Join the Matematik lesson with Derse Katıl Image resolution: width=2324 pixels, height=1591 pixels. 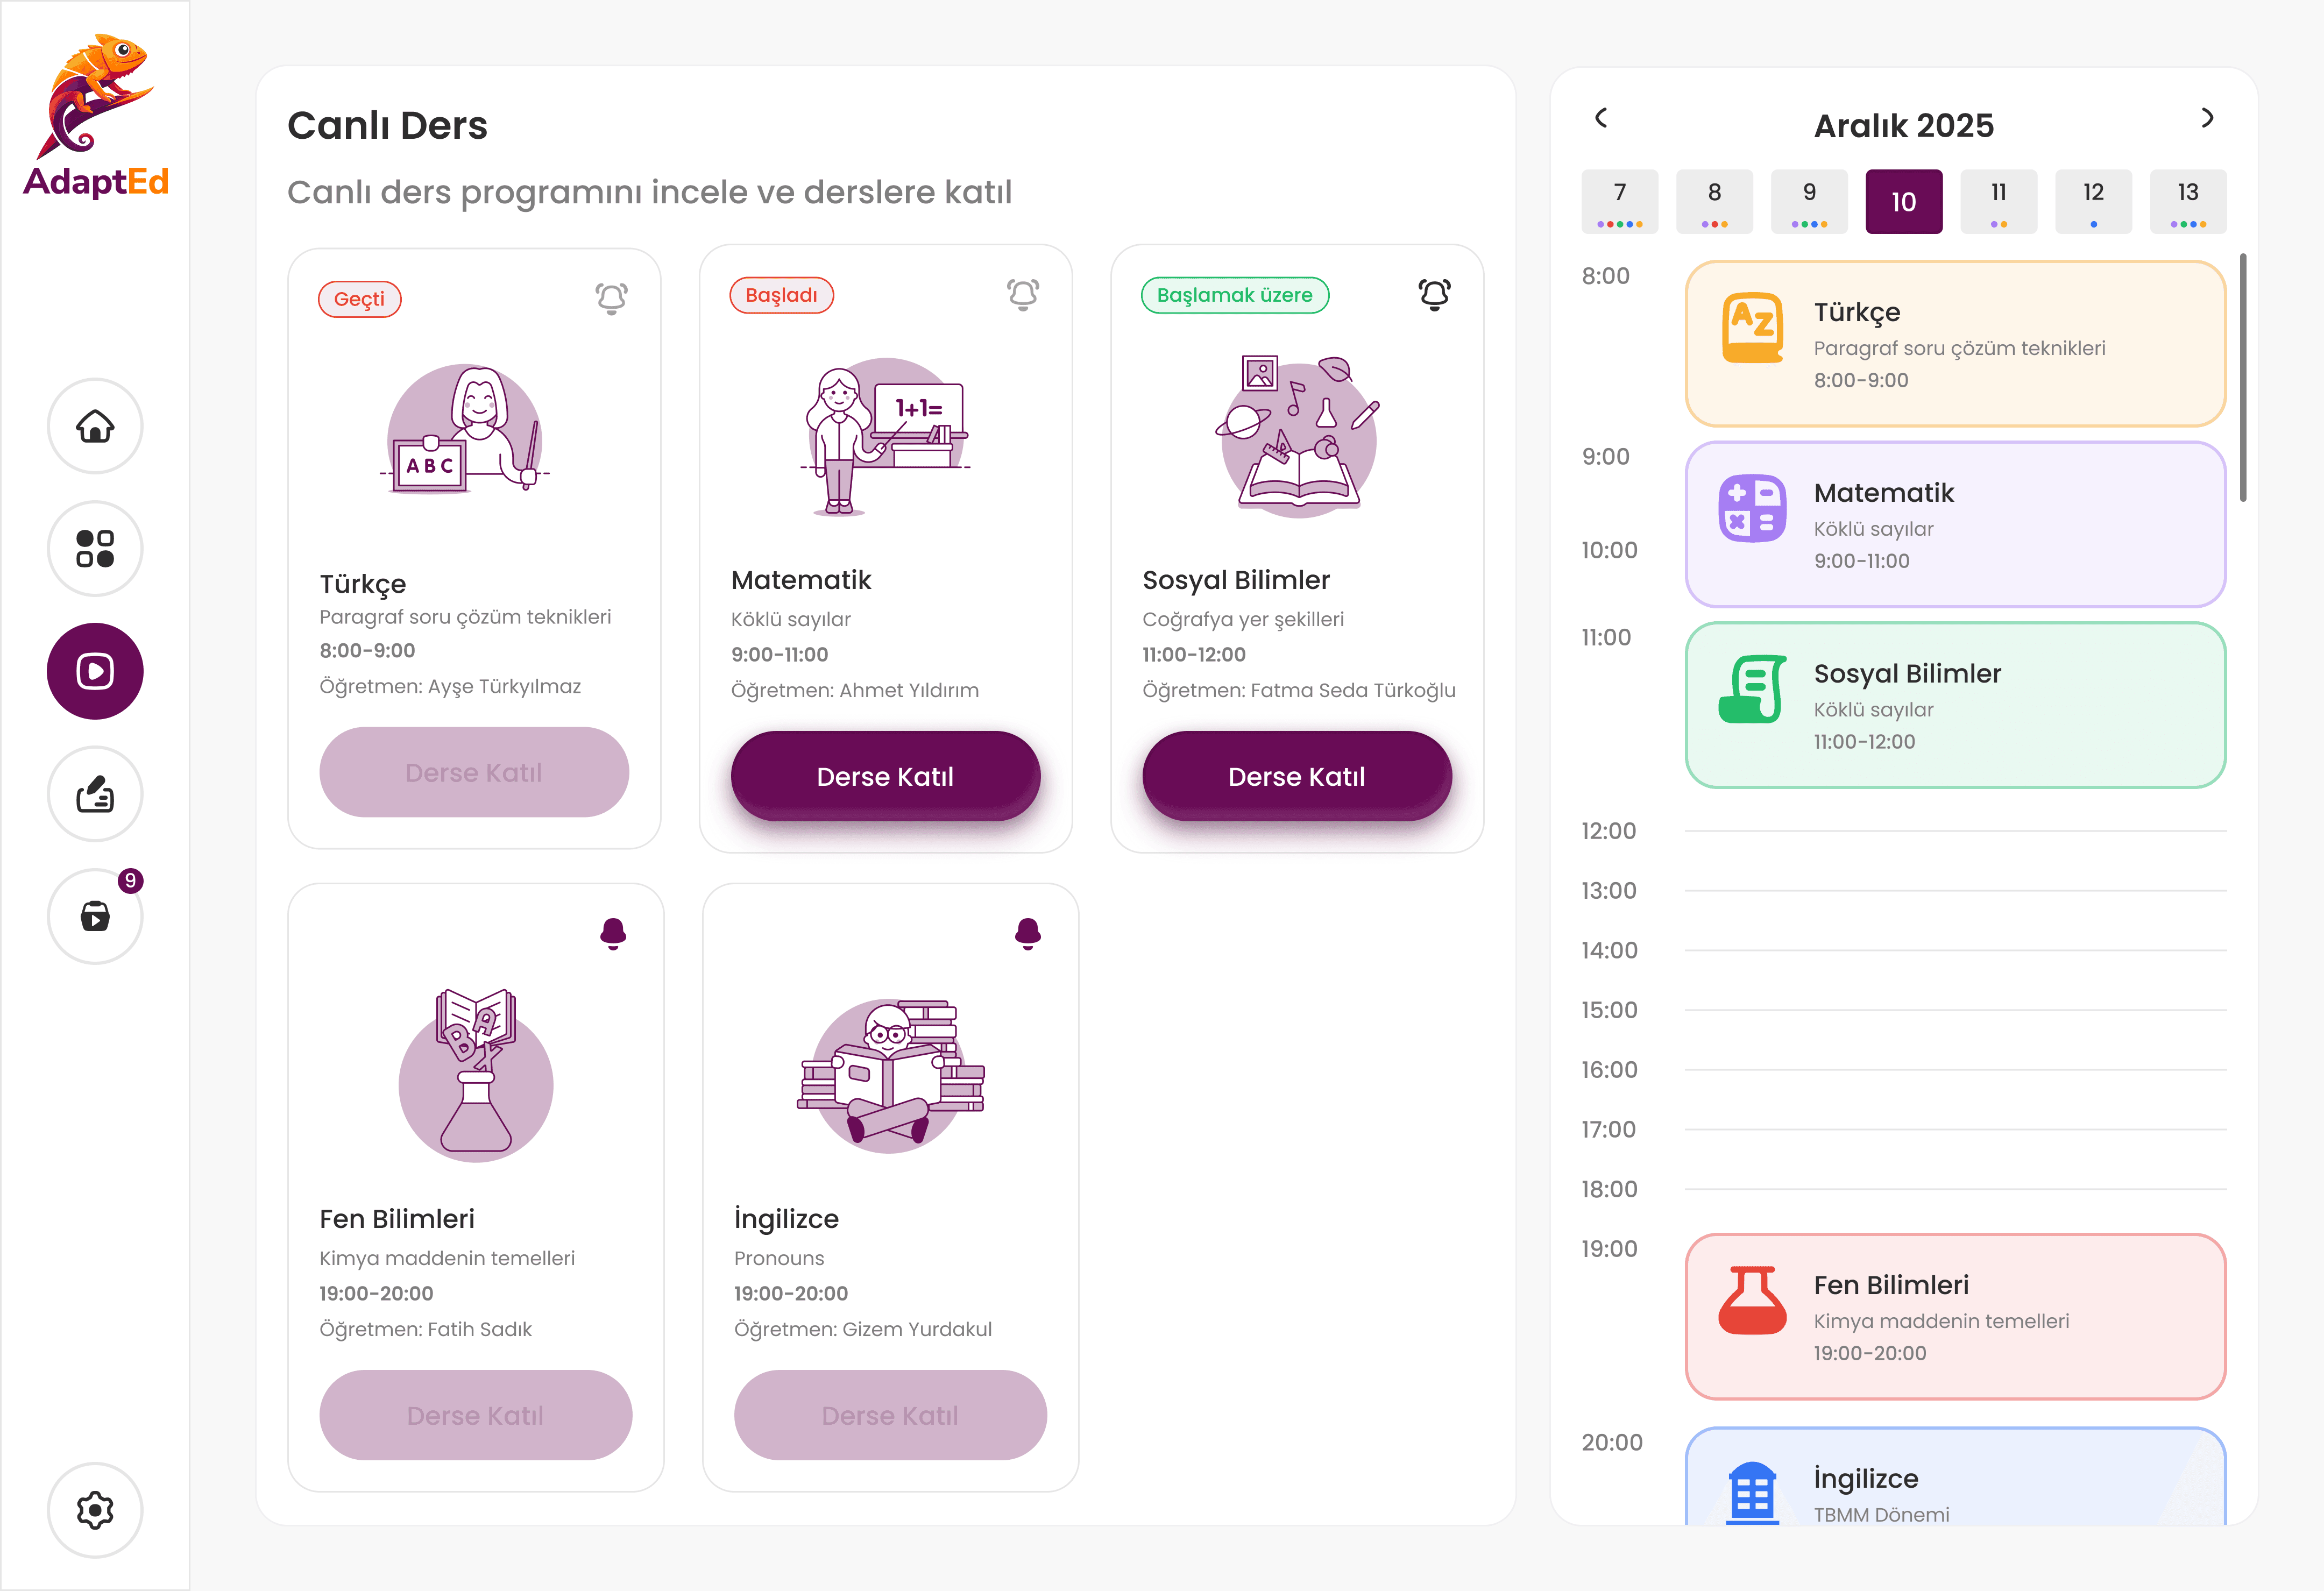(885, 776)
